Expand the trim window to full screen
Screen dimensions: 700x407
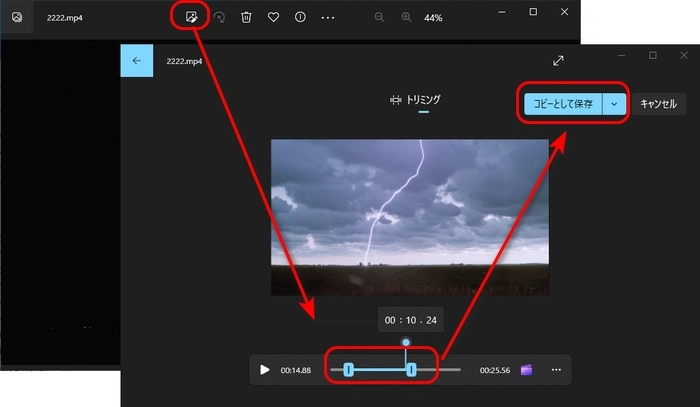click(x=558, y=61)
